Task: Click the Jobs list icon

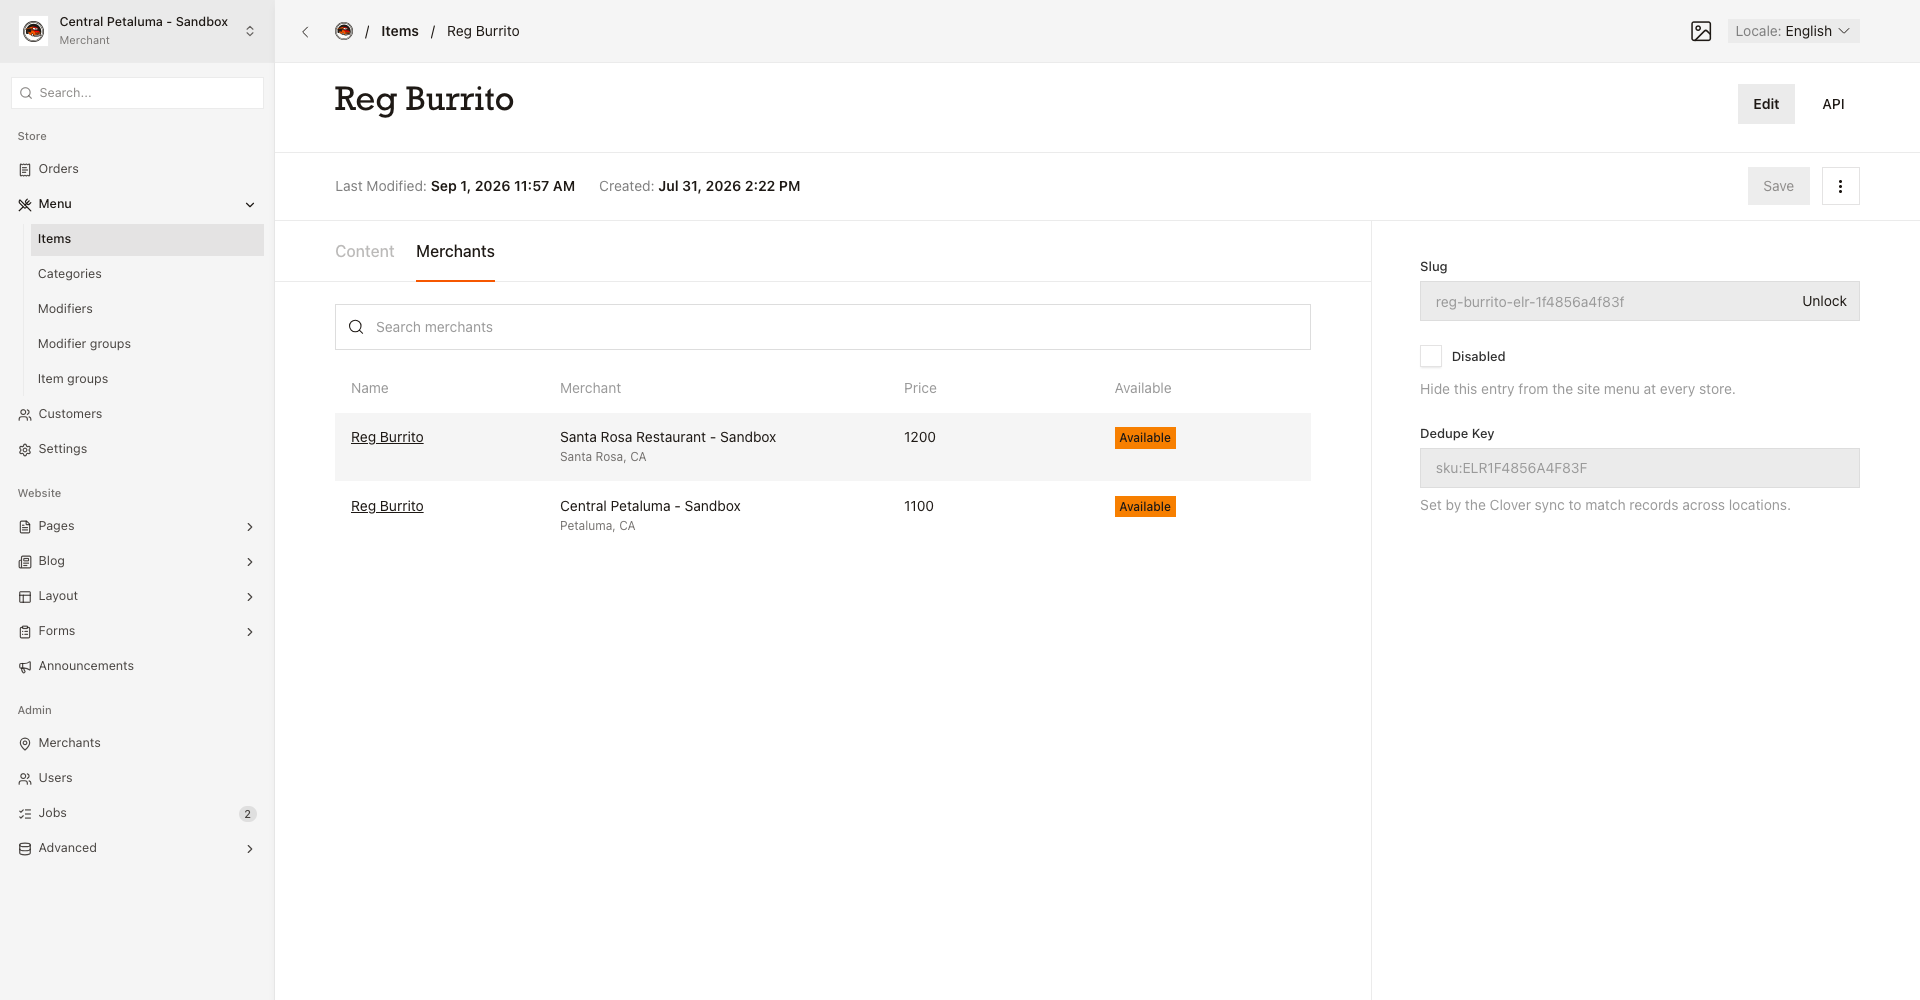Action: point(25,814)
